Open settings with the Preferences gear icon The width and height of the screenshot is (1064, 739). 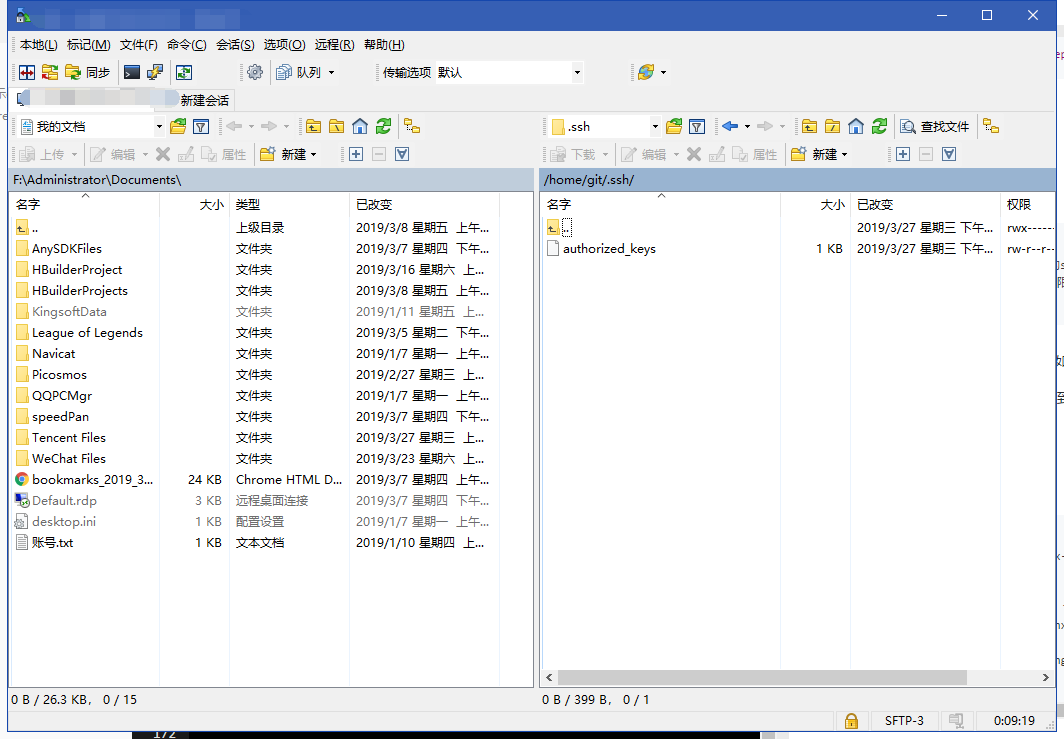[x=253, y=72]
